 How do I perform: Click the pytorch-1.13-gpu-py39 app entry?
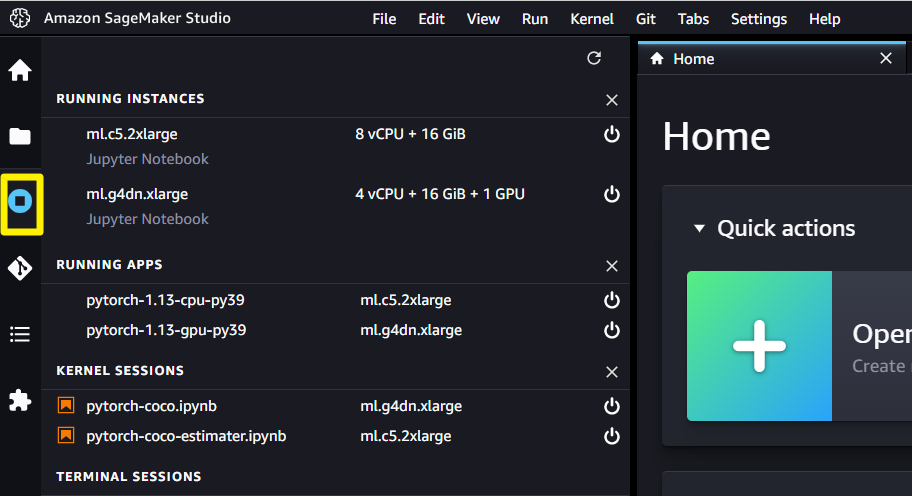tap(166, 330)
